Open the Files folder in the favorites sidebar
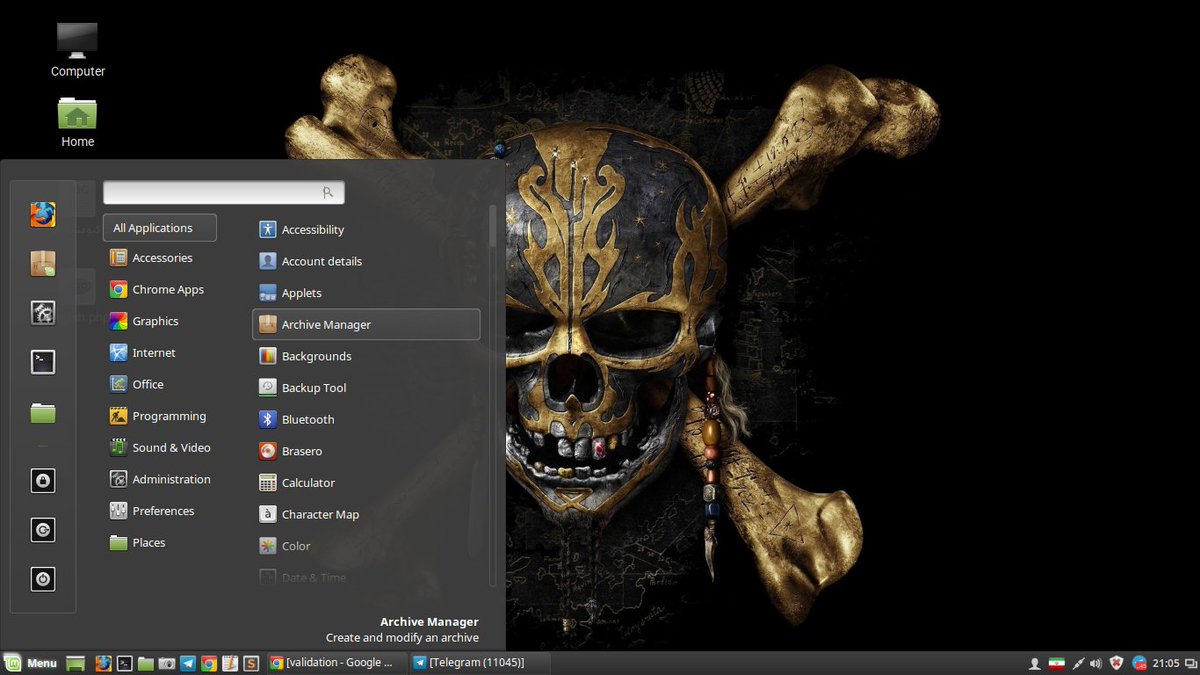Image resolution: width=1200 pixels, height=675 pixels. coord(42,412)
